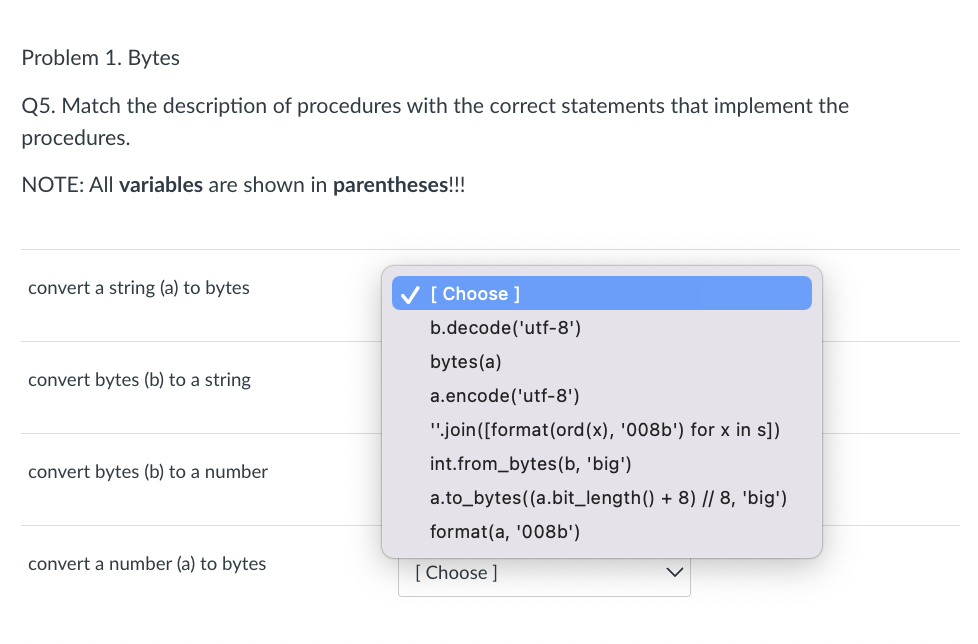Select the highlighted [ Choose ] placeholder option
978x644 pixels.
point(475,294)
